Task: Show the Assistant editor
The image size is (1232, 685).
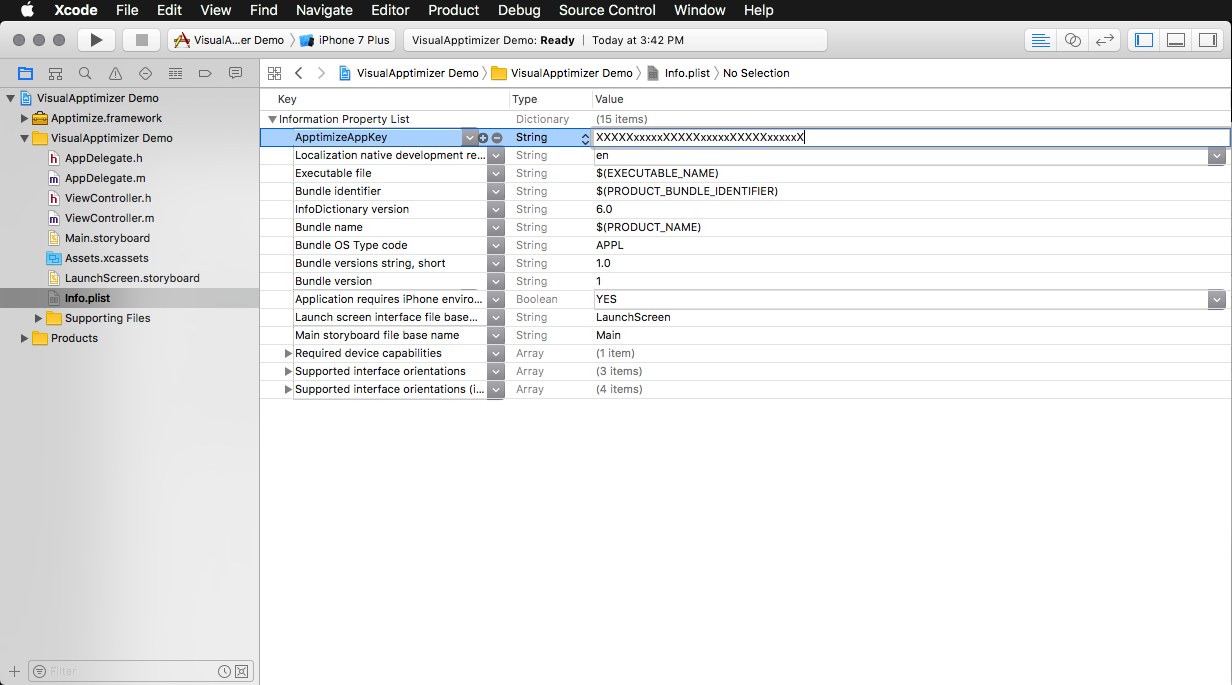Action: pos(1073,40)
